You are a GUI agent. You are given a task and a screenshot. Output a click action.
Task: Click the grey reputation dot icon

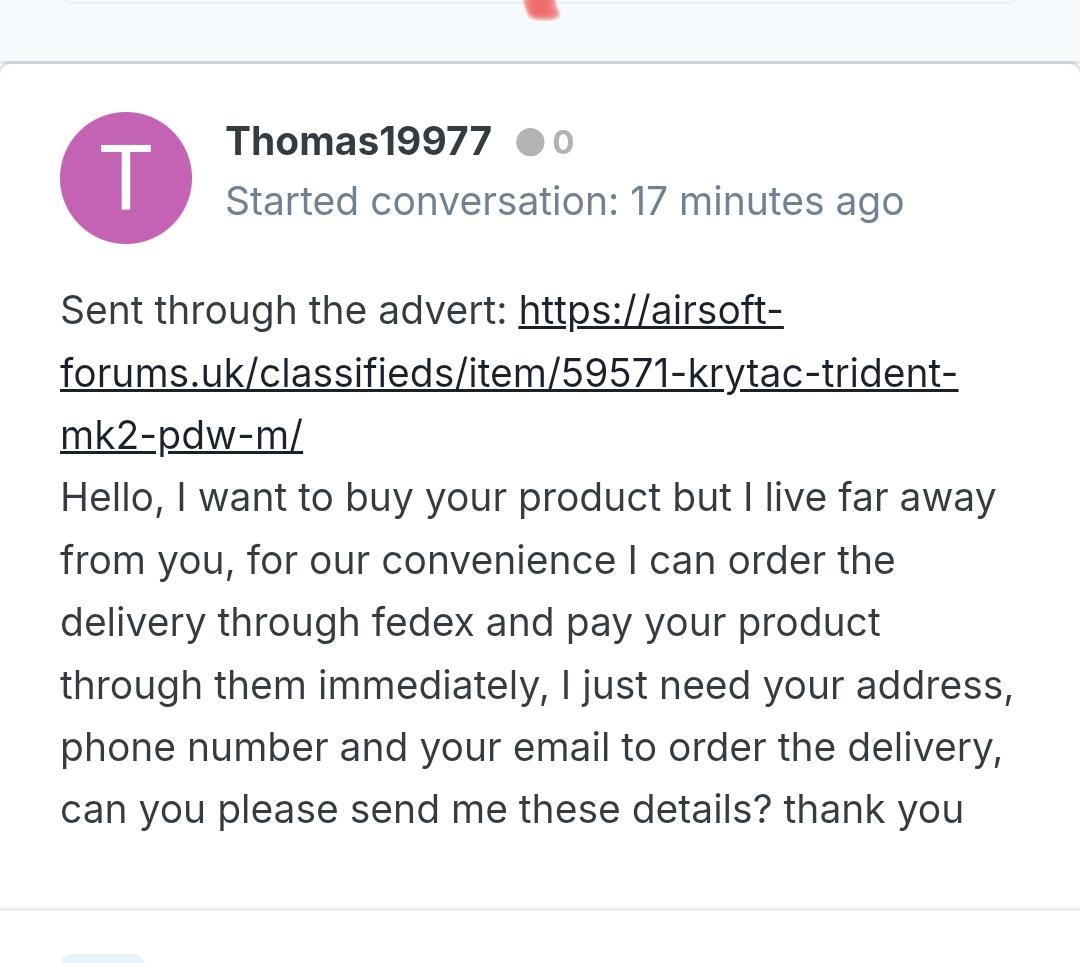click(x=529, y=143)
